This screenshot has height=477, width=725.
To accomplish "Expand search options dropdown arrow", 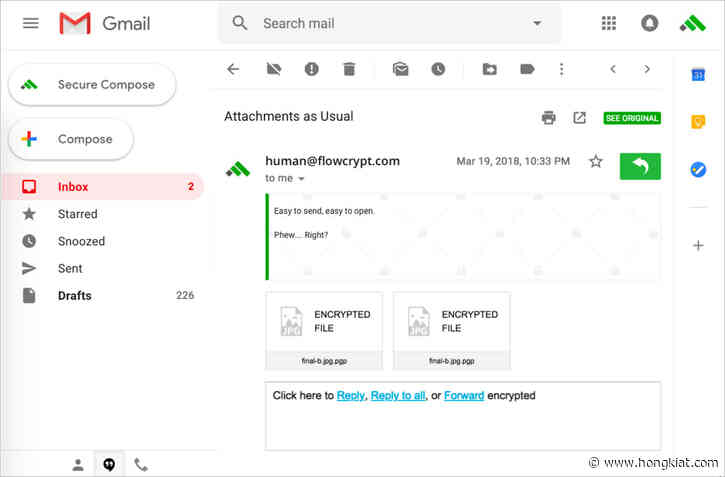I will click(x=537, y=23).
